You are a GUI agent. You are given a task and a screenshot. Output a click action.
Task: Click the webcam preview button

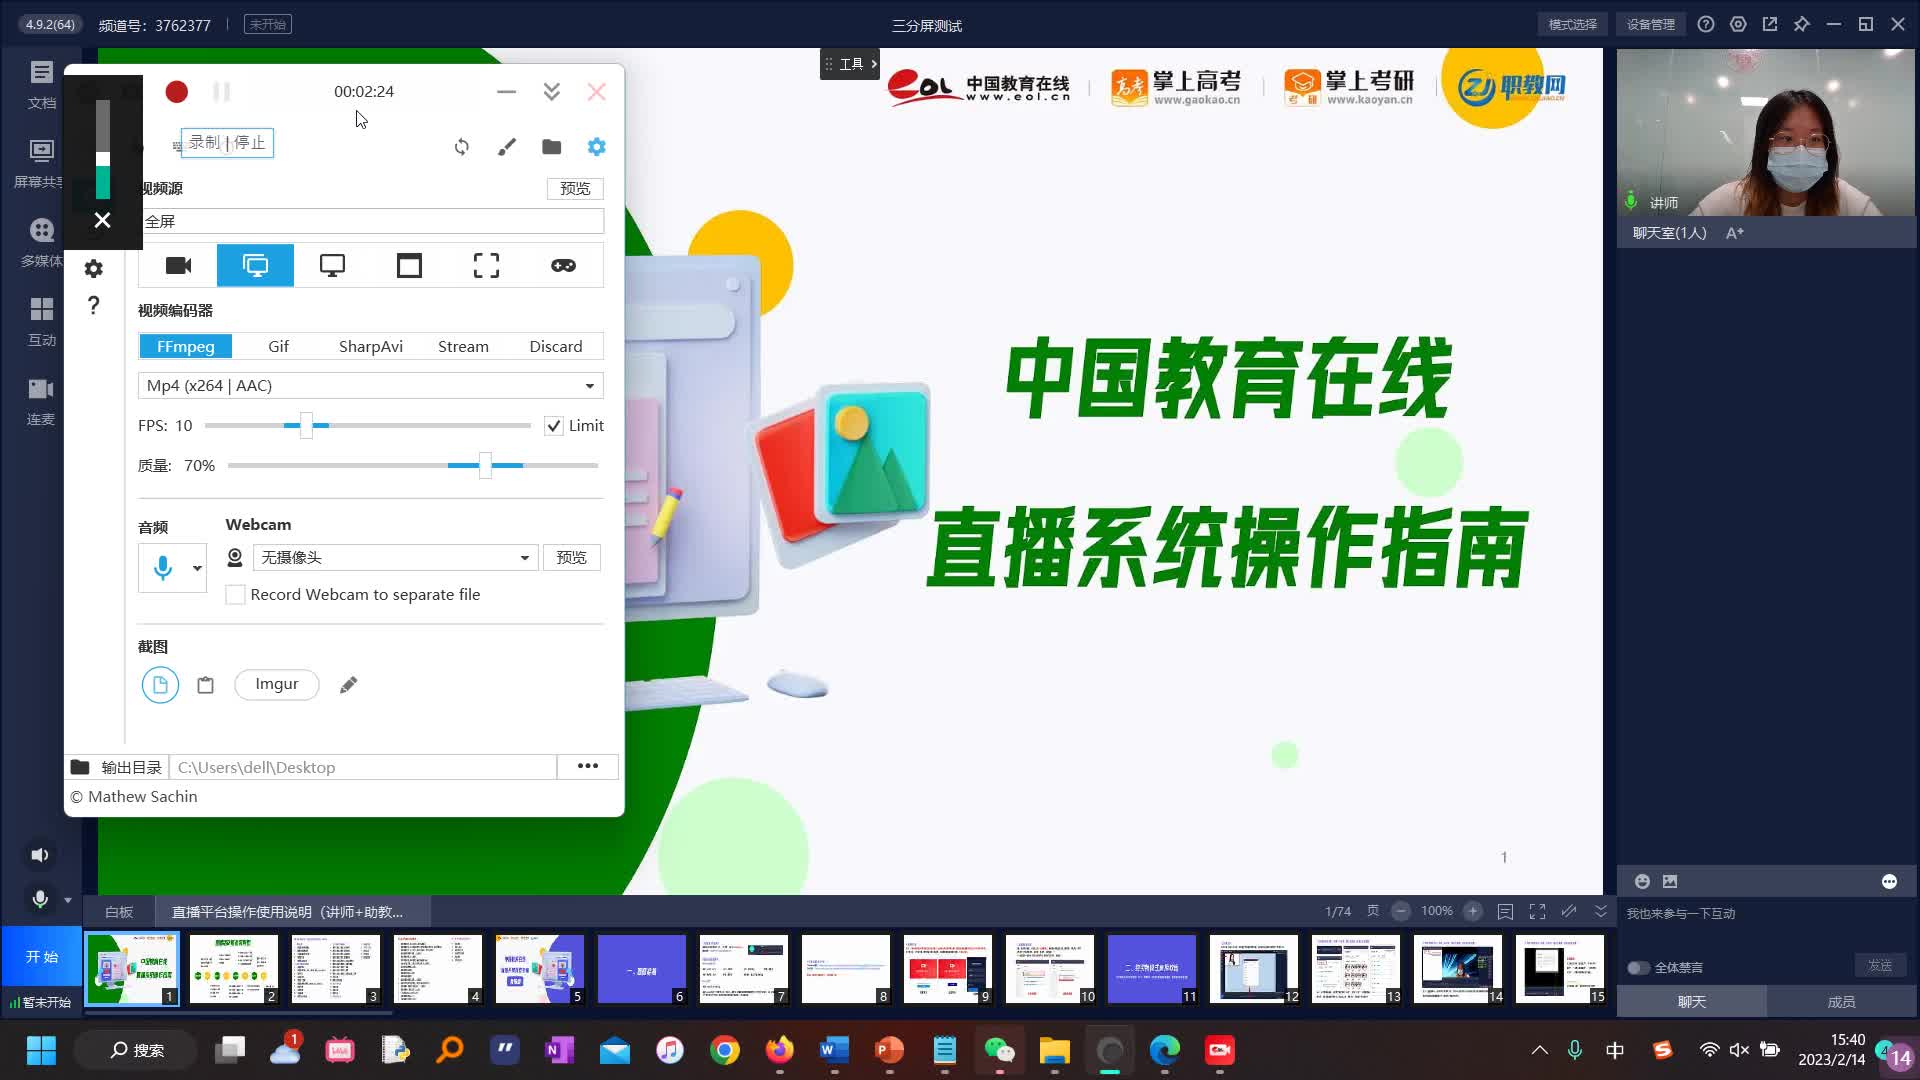572,557
